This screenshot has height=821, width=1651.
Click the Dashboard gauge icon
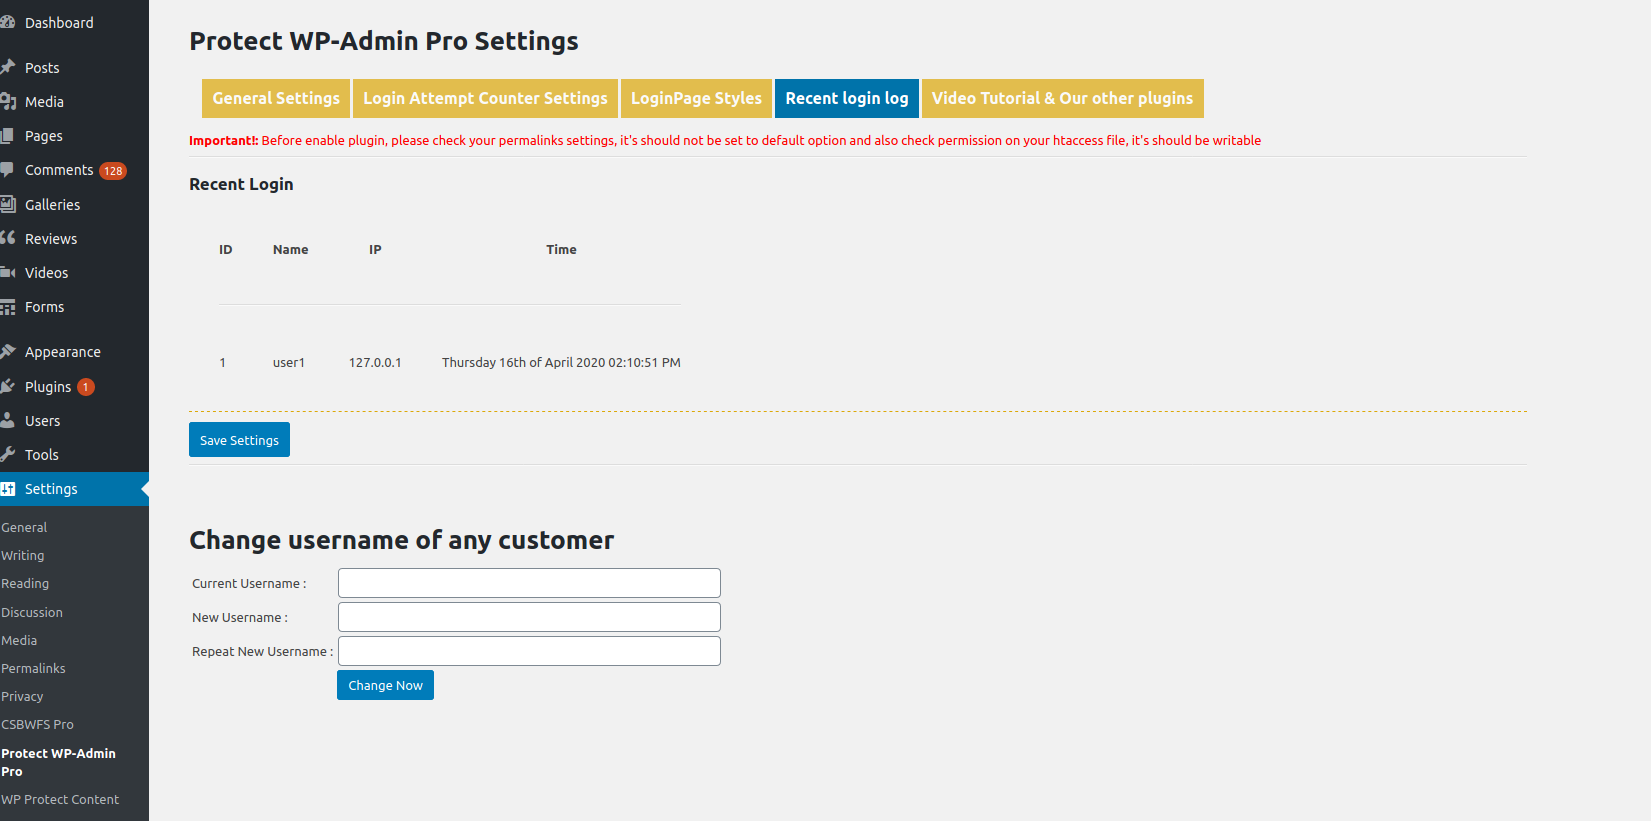click(7, 22)
